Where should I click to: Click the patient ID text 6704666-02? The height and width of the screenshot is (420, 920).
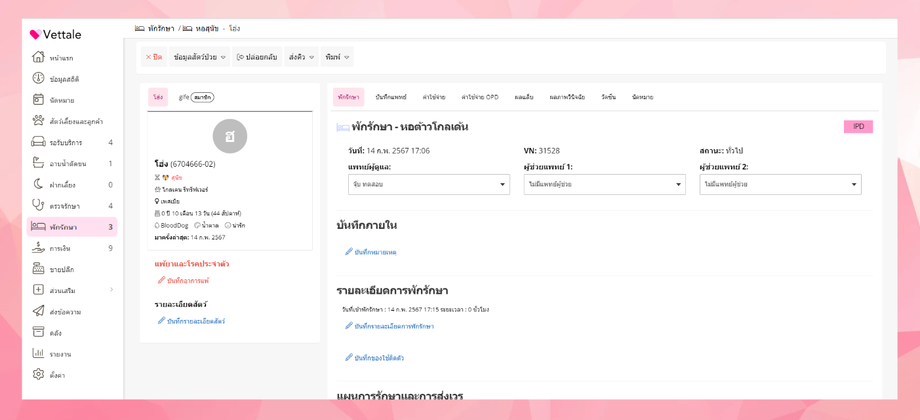(193, 164)
